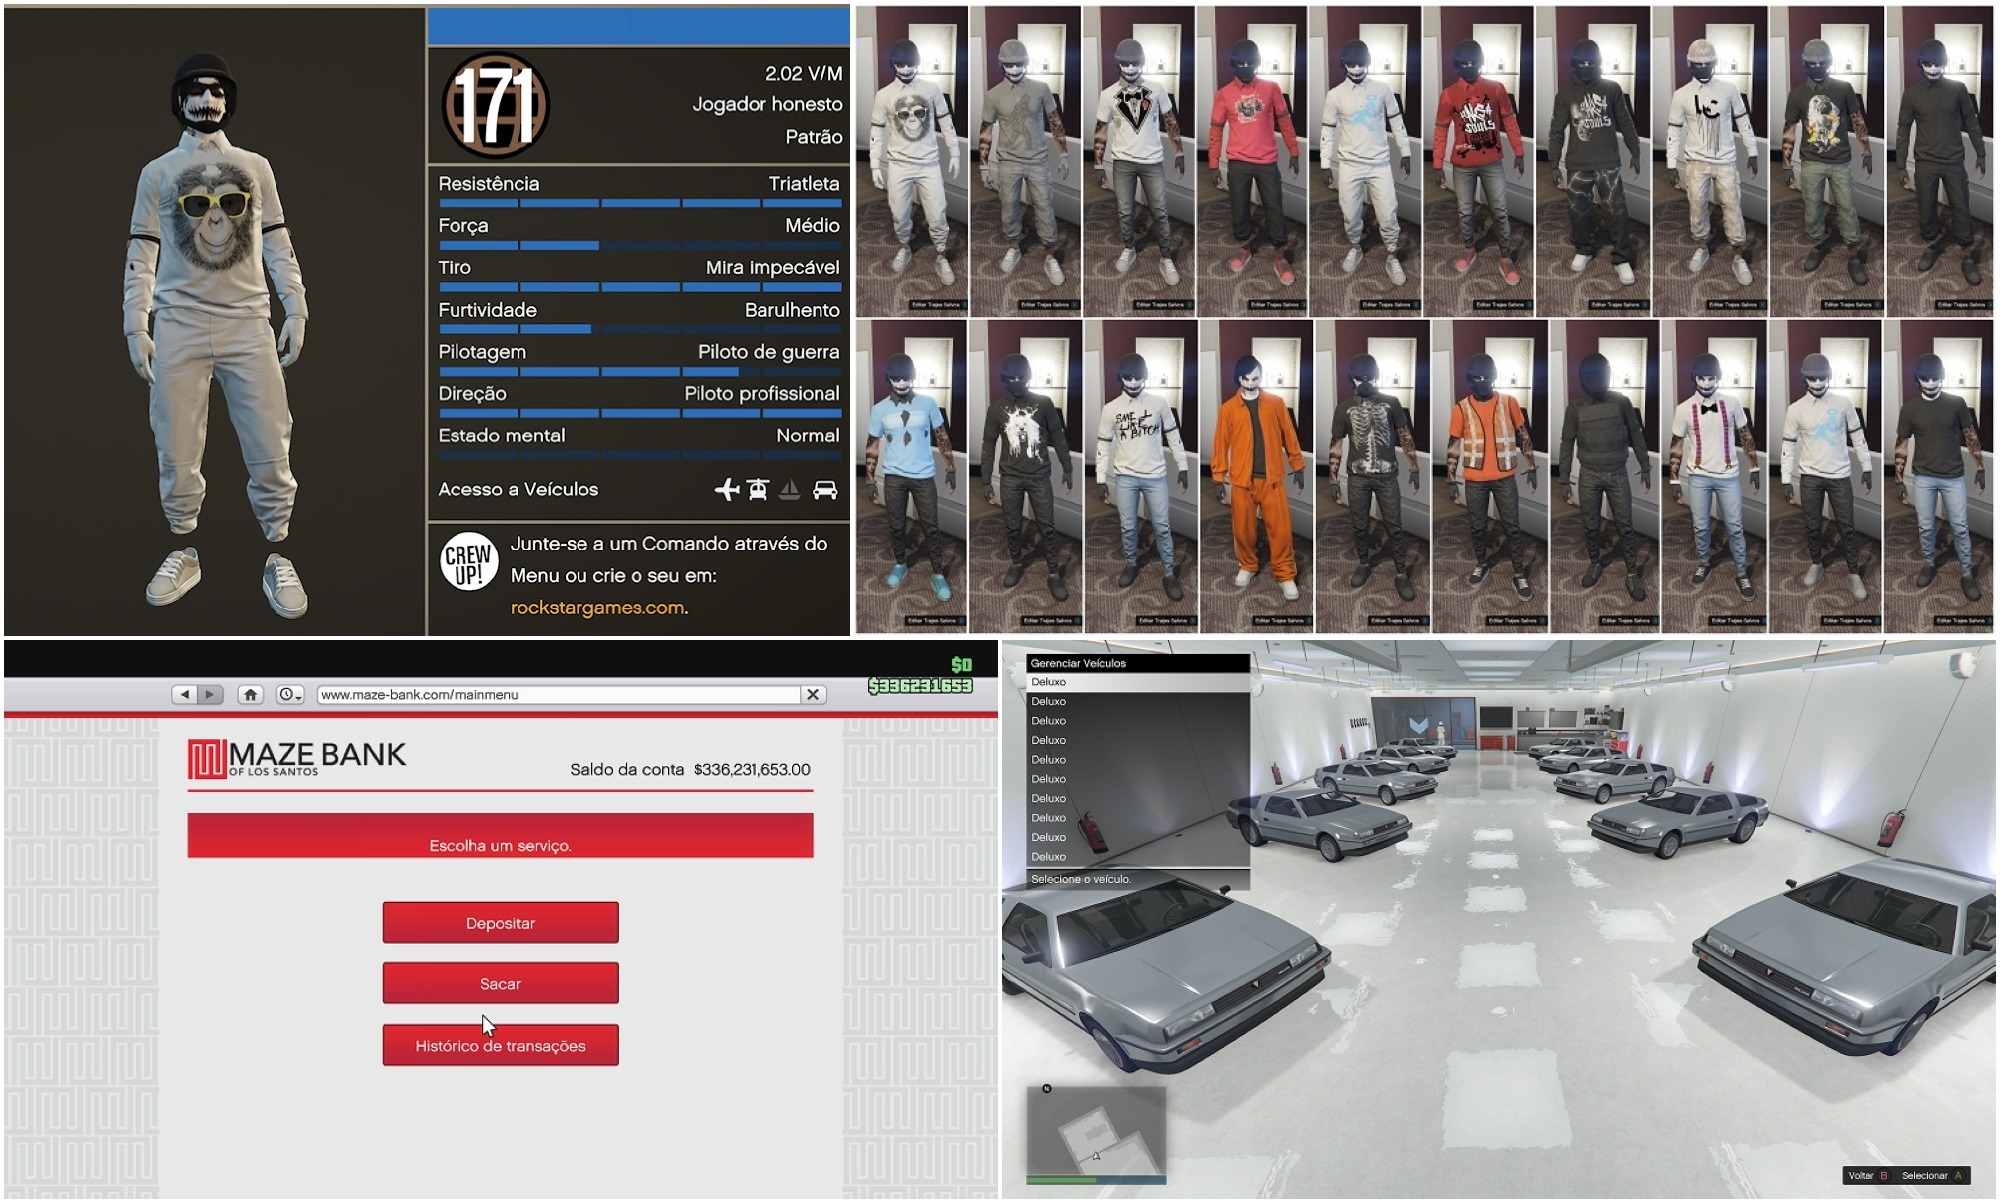Select the black tactical vest outfit
2000x1203 pixels.
1603,476
